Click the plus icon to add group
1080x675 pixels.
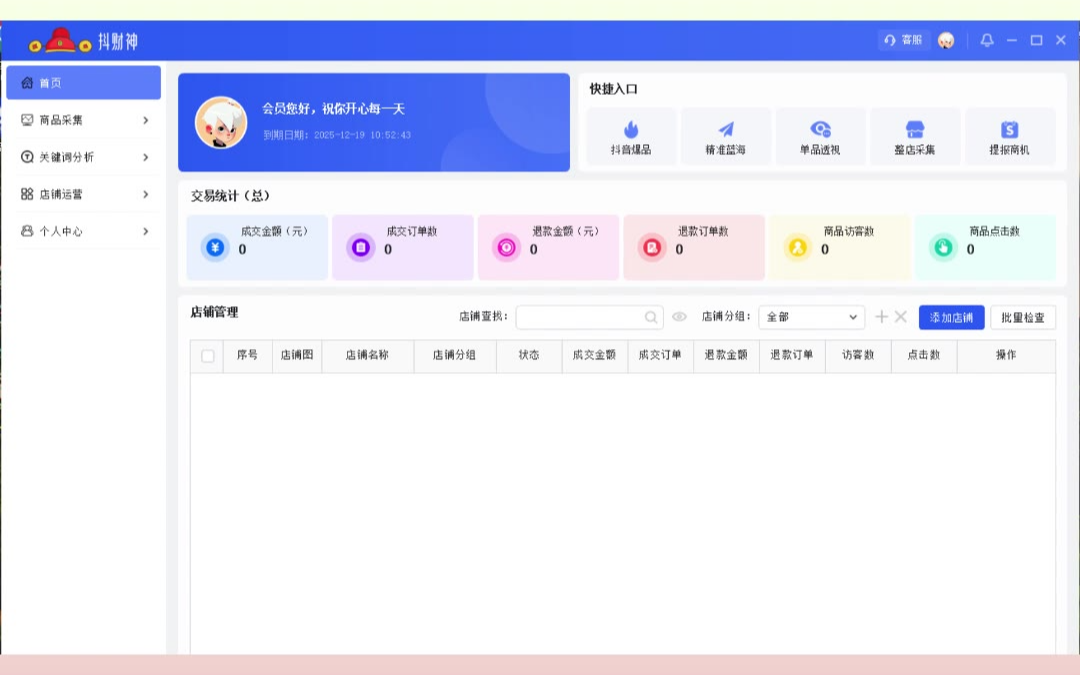pos(881,317)
